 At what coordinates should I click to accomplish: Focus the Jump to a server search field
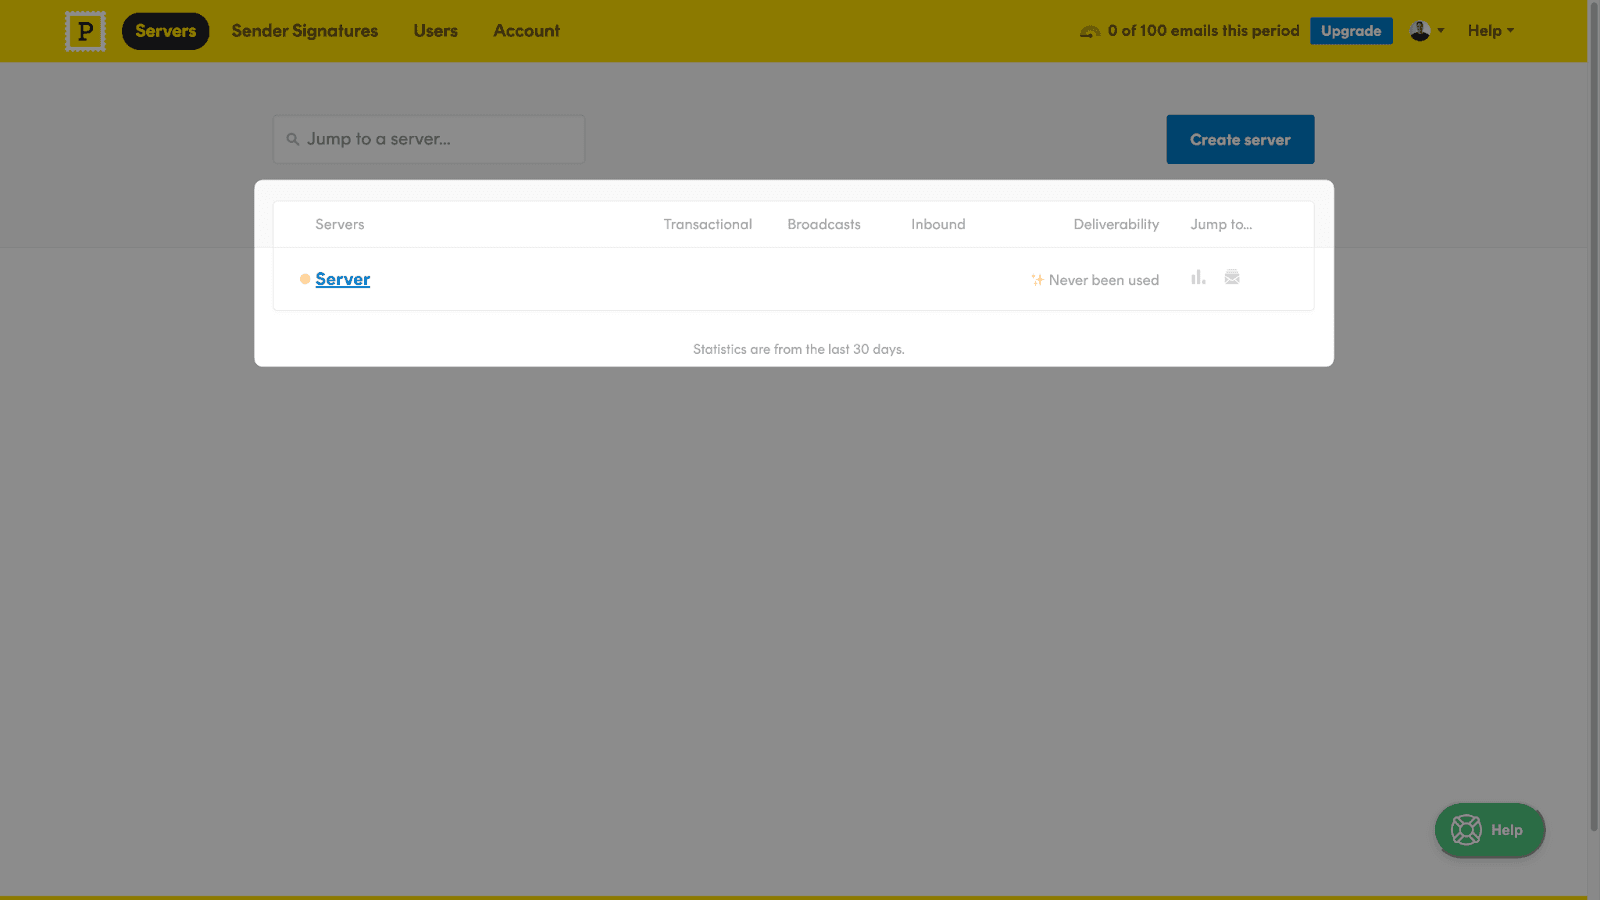[x=440, y=140]
